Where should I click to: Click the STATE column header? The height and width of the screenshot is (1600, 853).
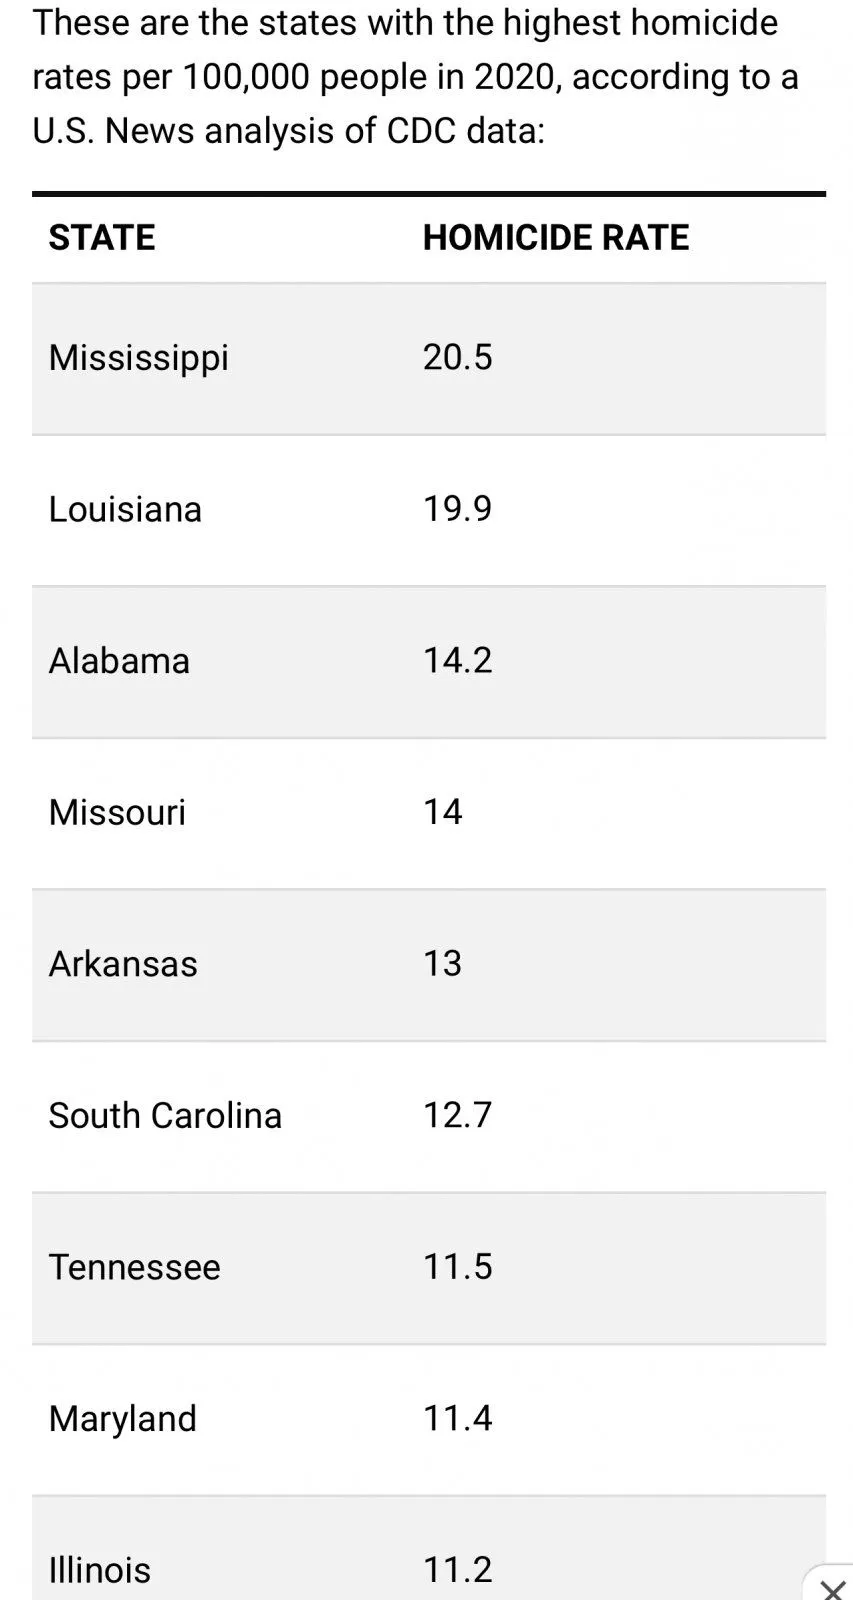102,237
